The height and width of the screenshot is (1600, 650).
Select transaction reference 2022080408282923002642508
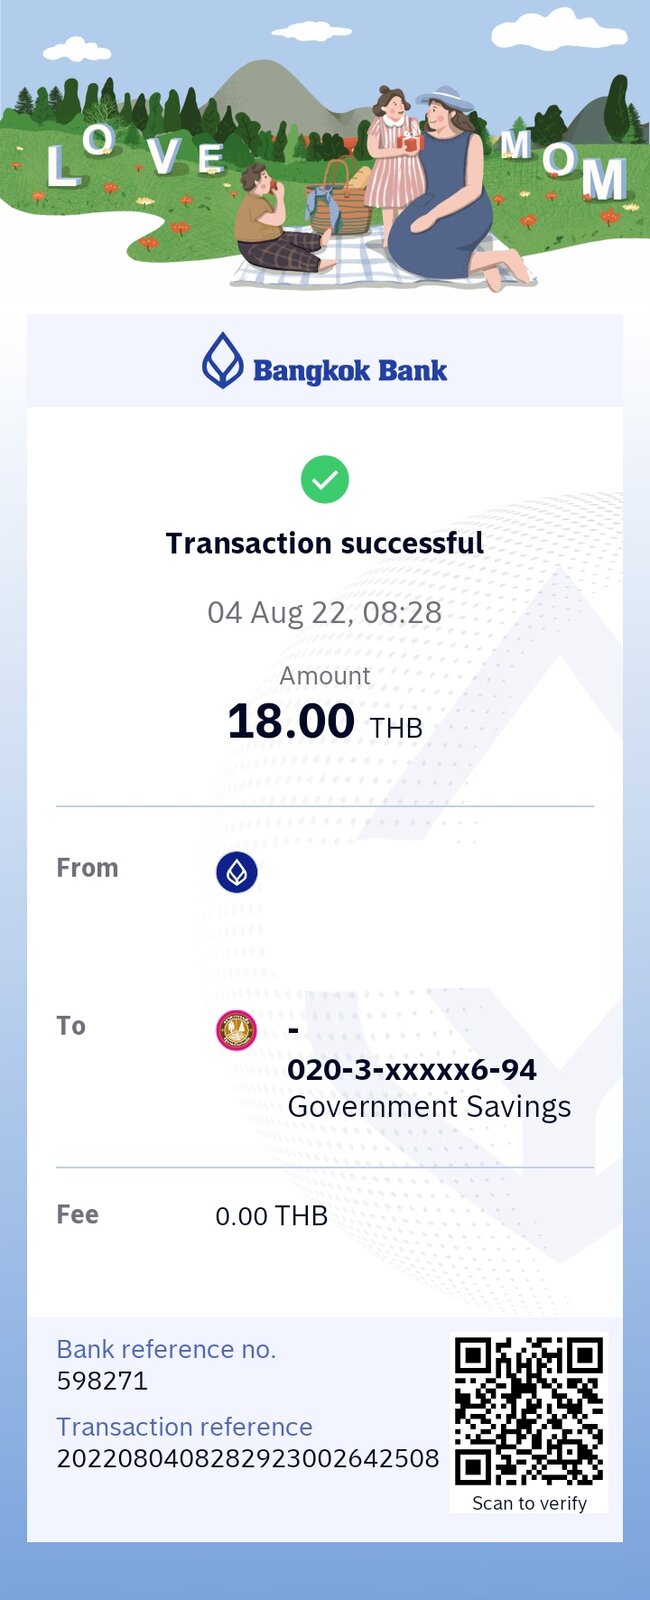[248, 1459]
